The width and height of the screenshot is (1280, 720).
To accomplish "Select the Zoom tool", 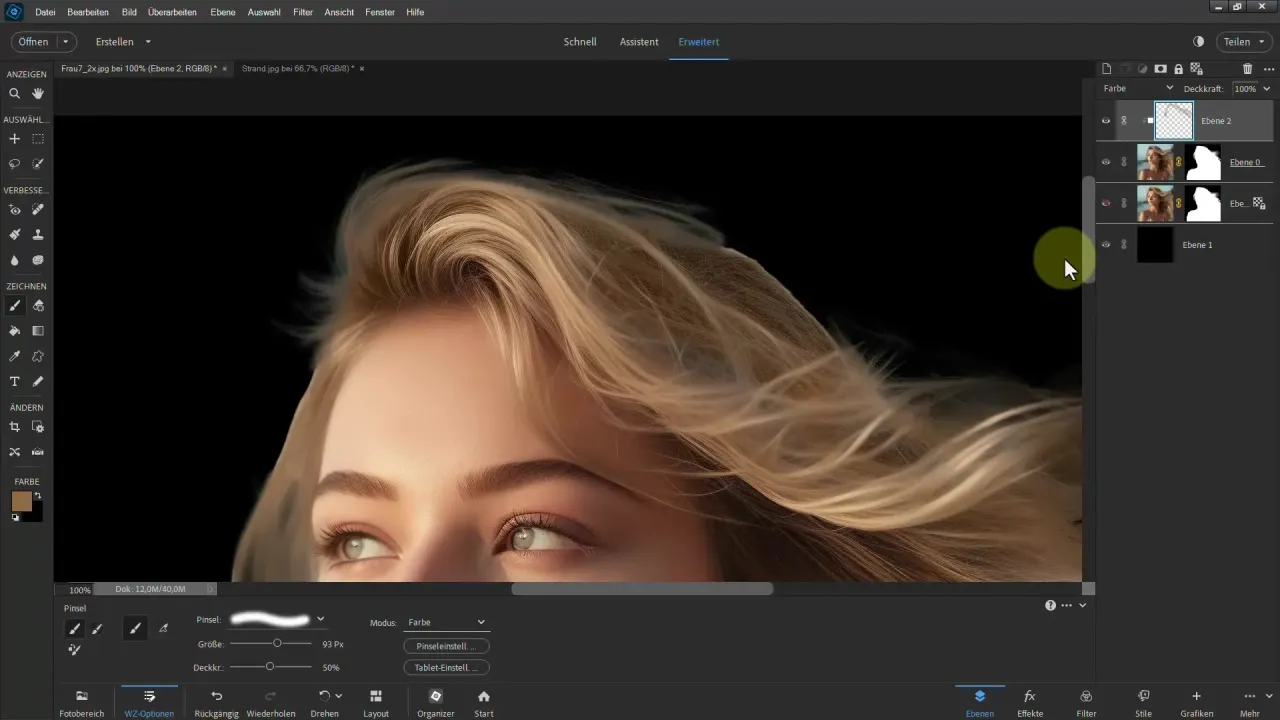I will click(14, 94).
